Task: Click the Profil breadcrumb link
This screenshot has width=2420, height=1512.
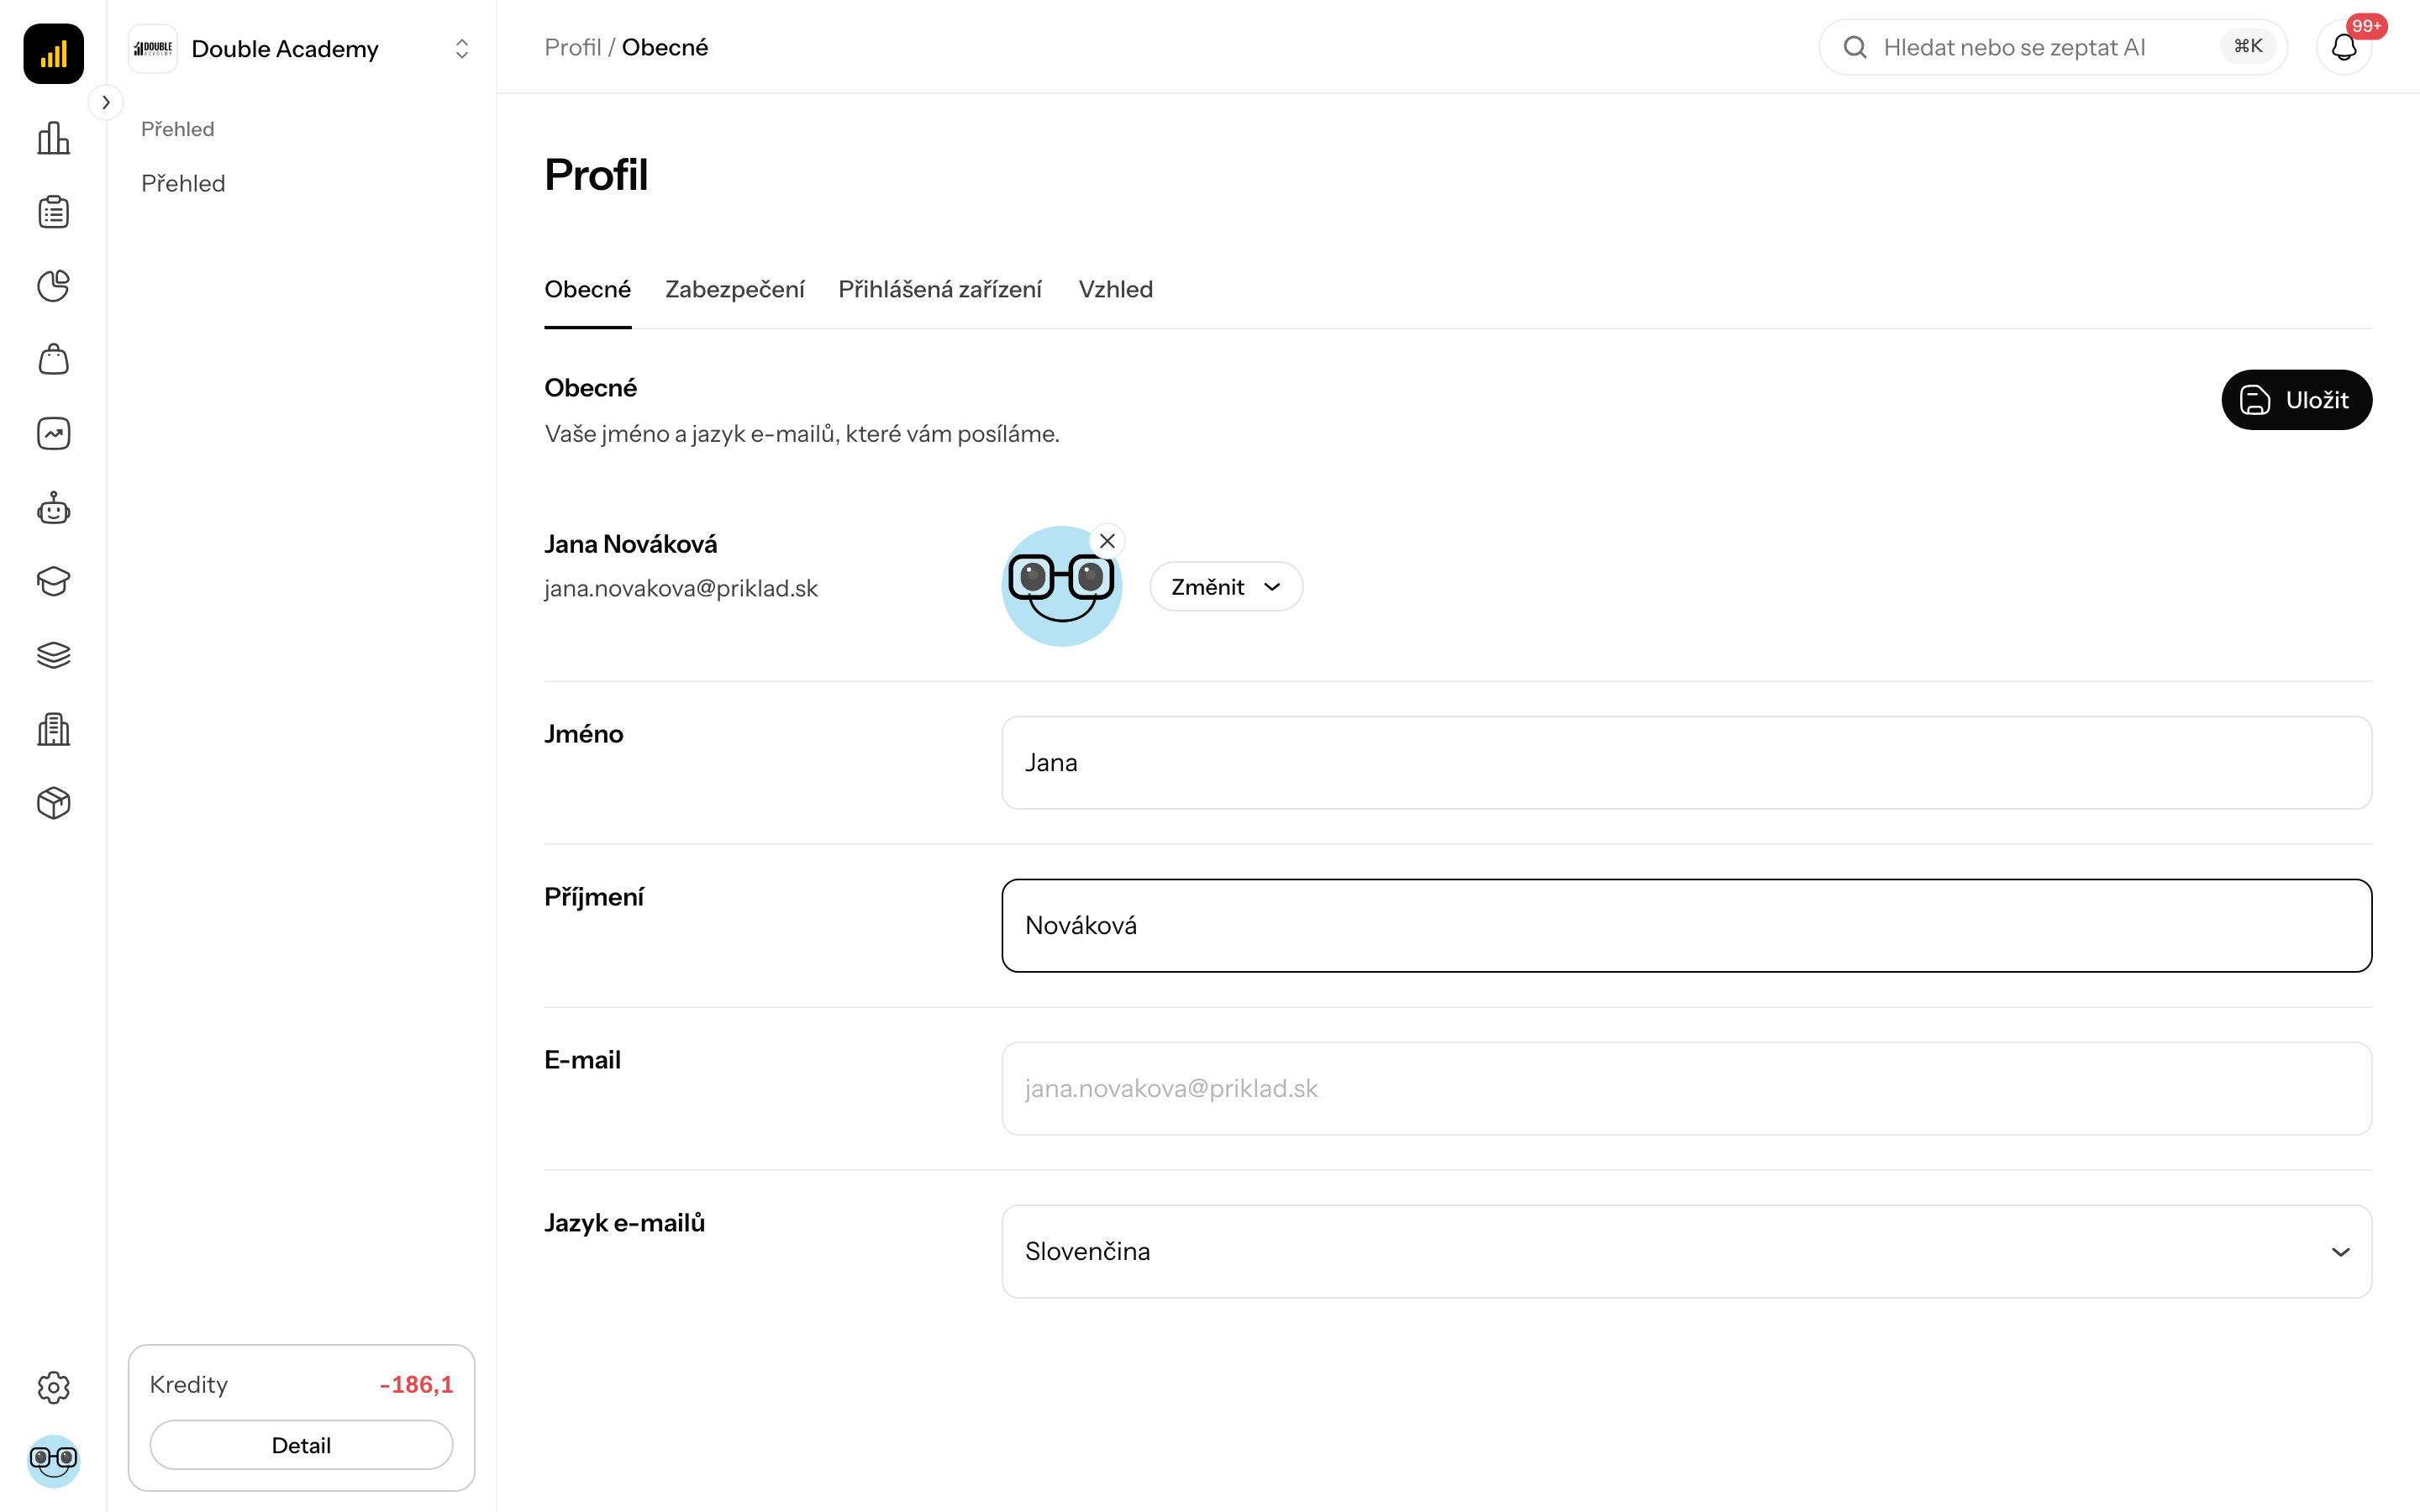Action: pyautogui.click(x=573, y=47)
